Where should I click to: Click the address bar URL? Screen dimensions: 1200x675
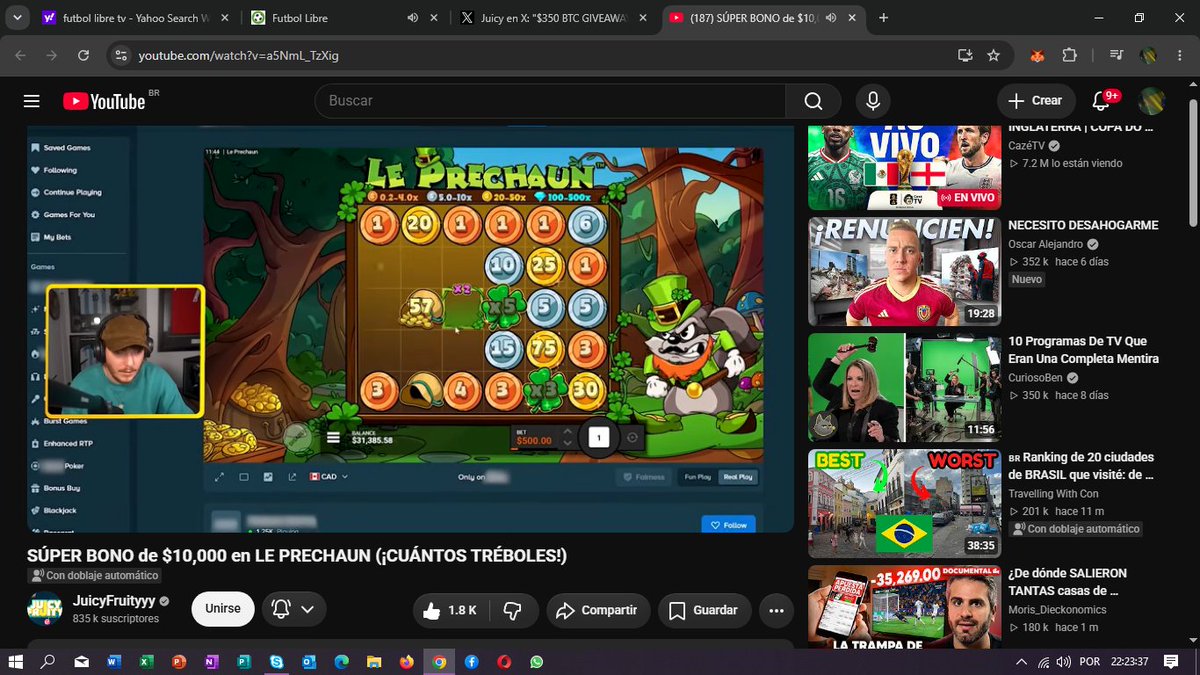(239, 55)
